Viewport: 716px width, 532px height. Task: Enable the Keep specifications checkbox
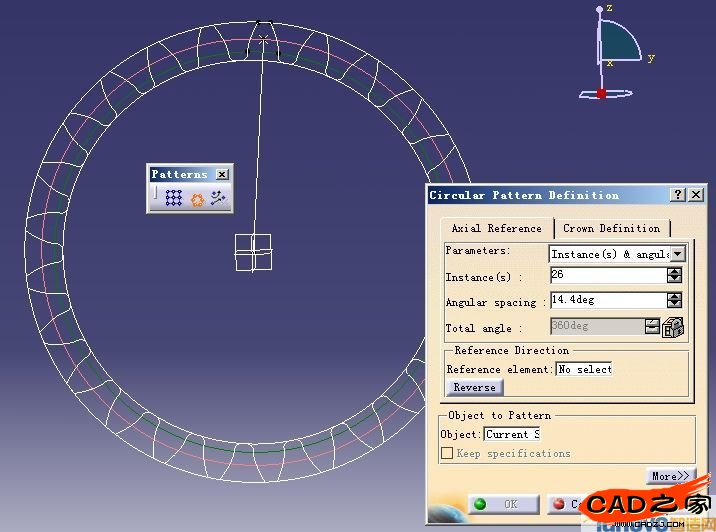pyautogui.click(x=447, y=453)
